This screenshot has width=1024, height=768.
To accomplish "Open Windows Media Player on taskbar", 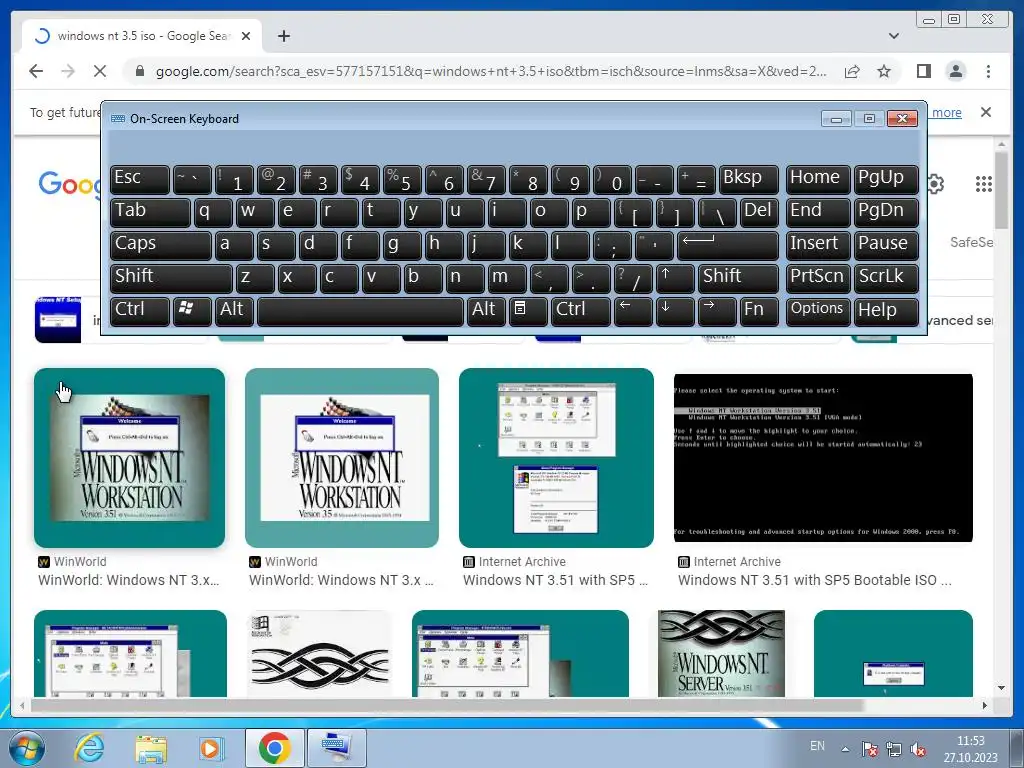I will click(x=210, y=748).
